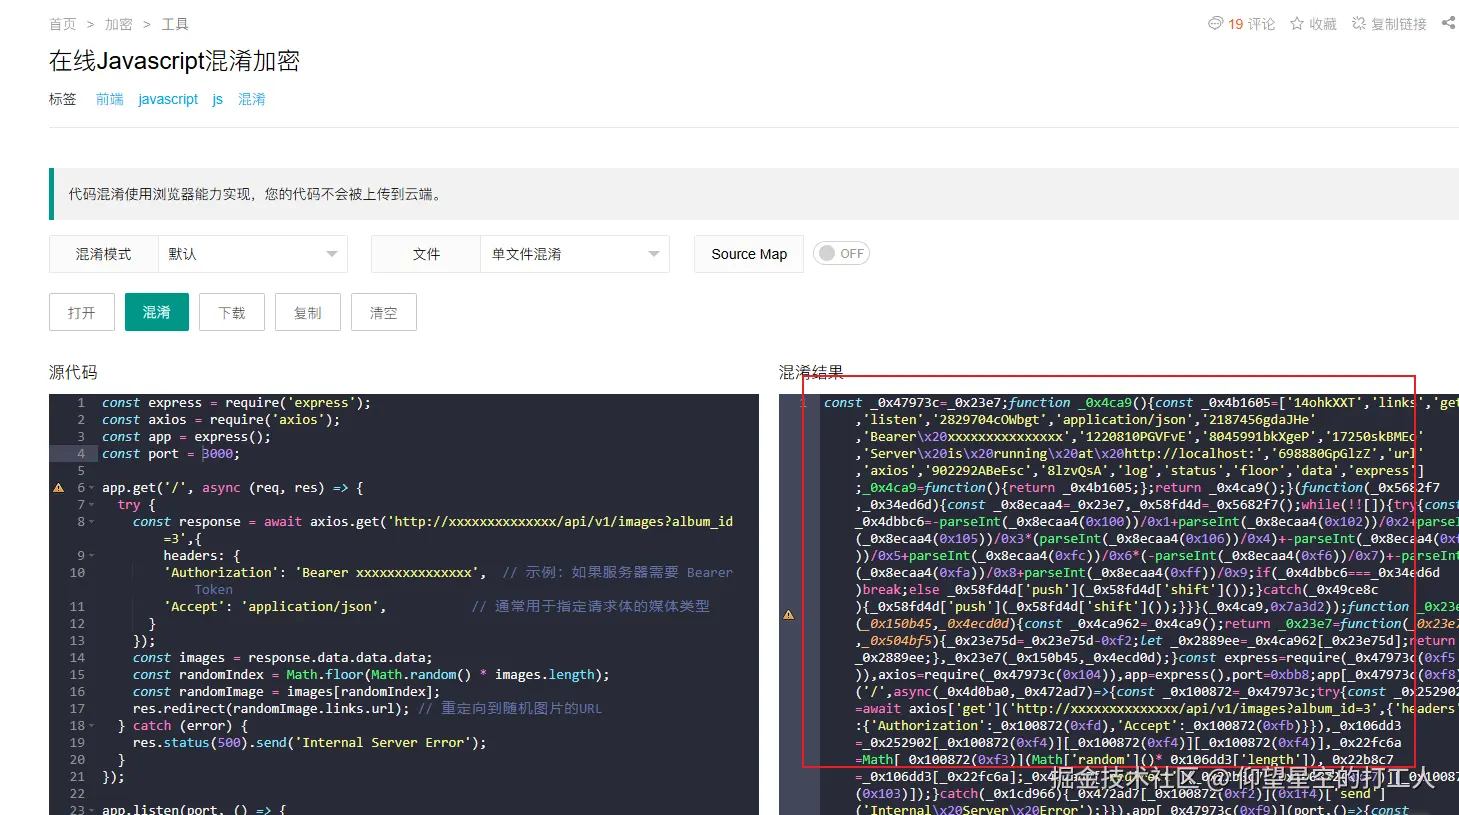Go to 首页 in the breadcrumb
1459x815 pixels.
pyautogui.click(x=62, y=24)
